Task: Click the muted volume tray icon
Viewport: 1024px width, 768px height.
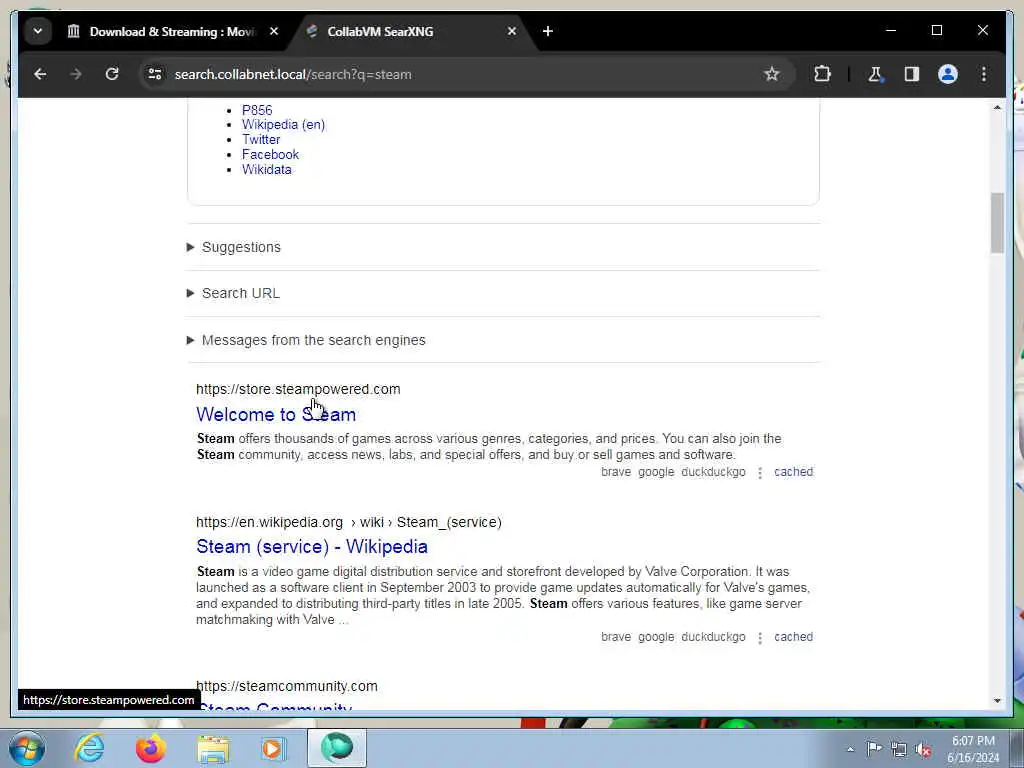Action: [923, 750]
